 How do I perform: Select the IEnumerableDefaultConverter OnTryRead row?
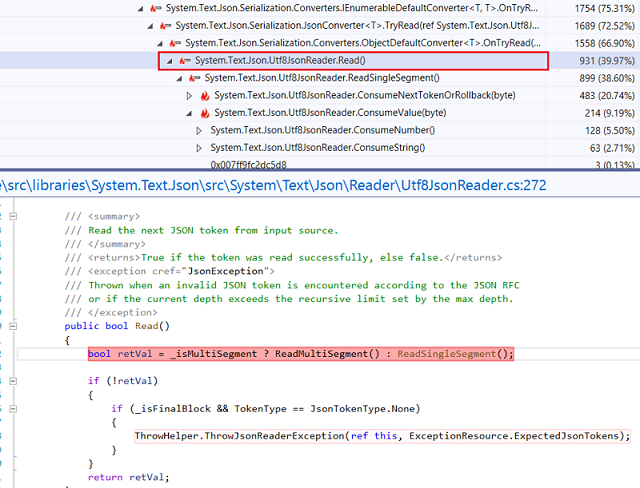[x=320, y=8]
